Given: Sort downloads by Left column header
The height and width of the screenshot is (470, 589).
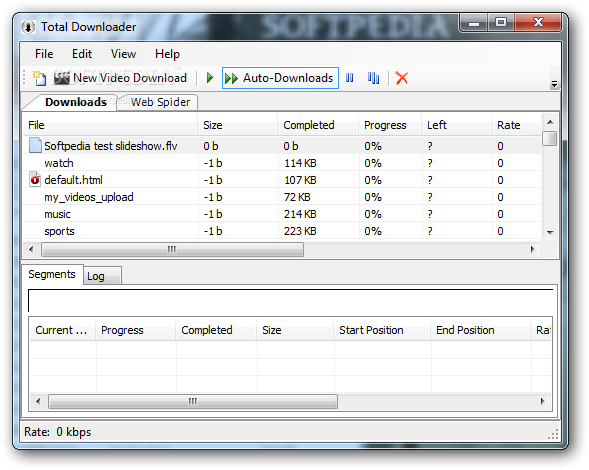Looking at the screenshot, I should pyautogui.click(x=456, y=125).
